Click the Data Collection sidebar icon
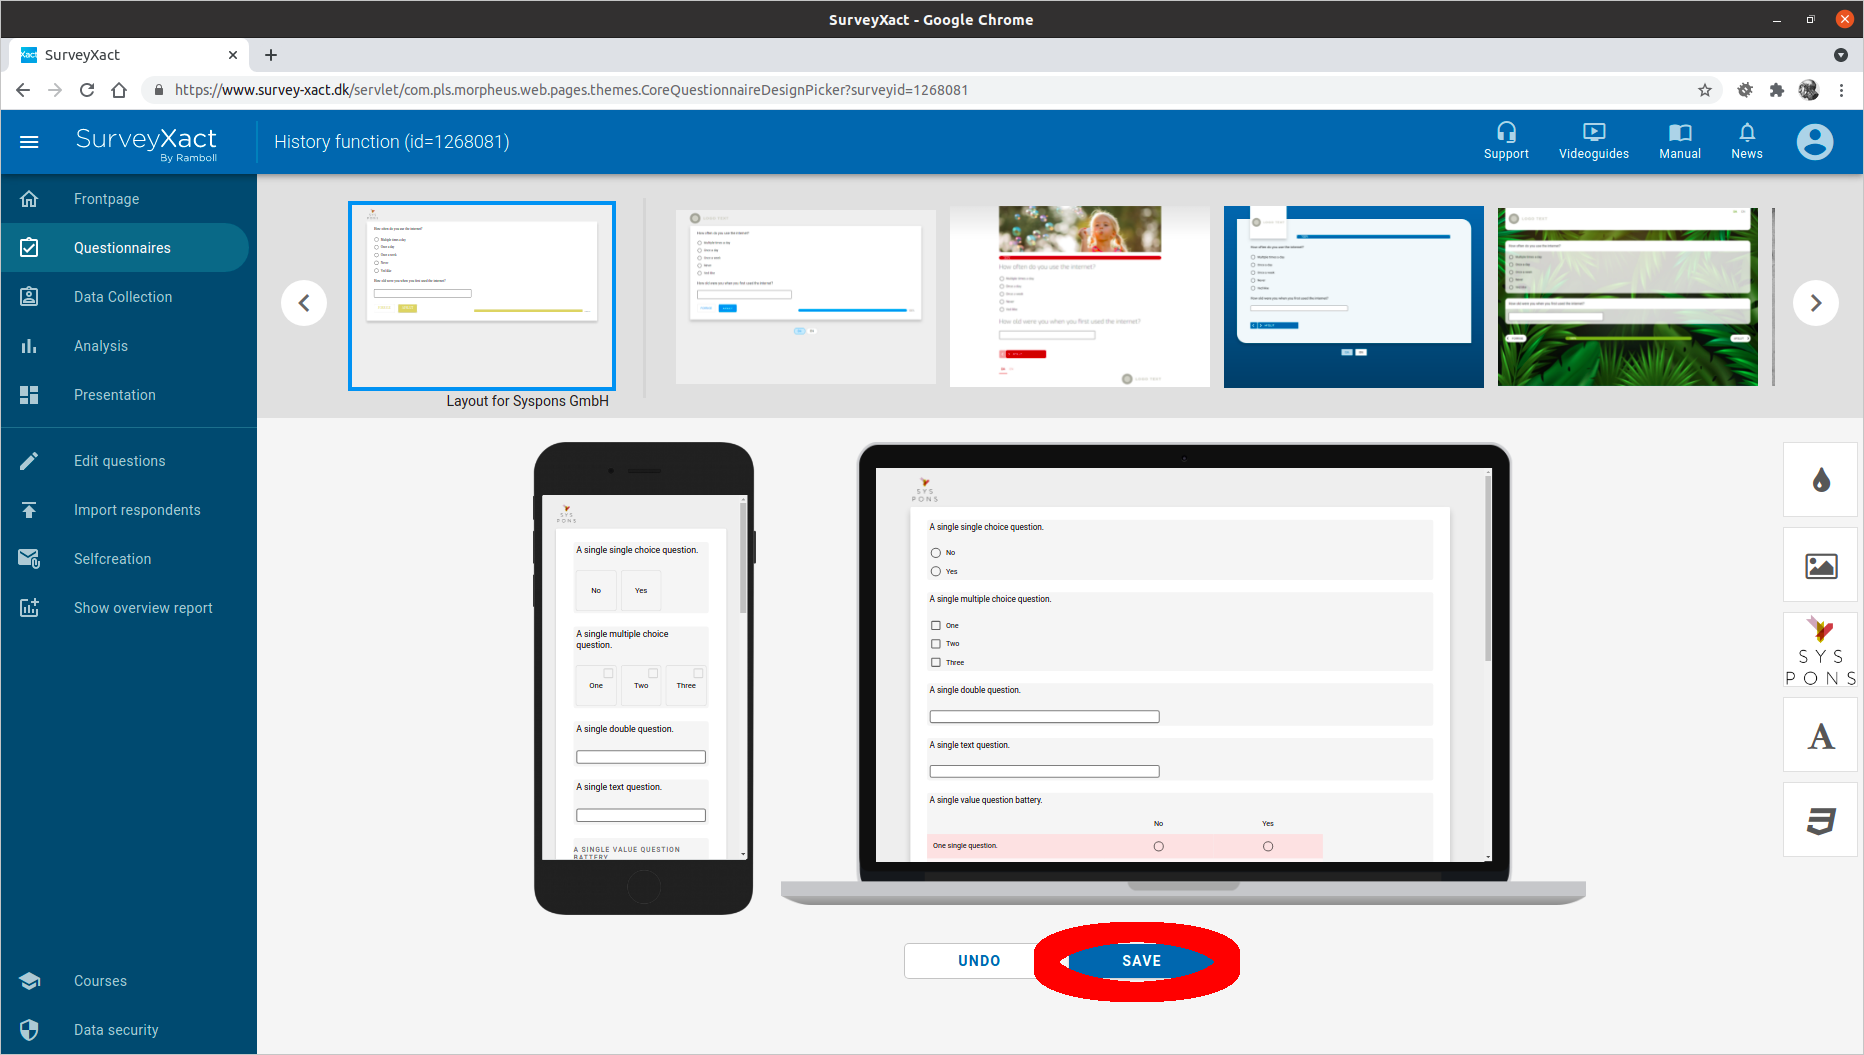The width and height of the screenshot is (1864, 1055). click(29, 297)
